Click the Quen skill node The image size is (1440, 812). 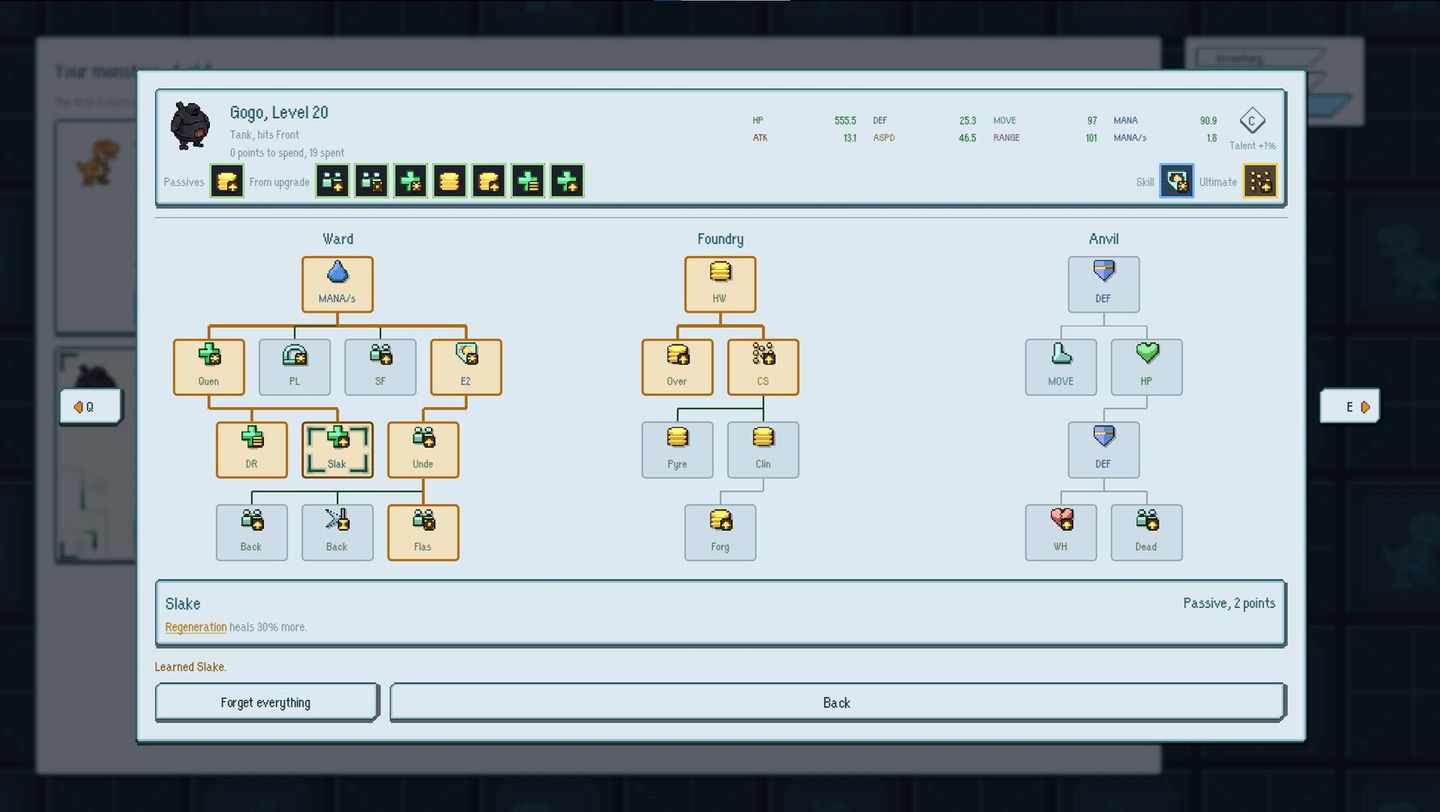click(208, 367)
